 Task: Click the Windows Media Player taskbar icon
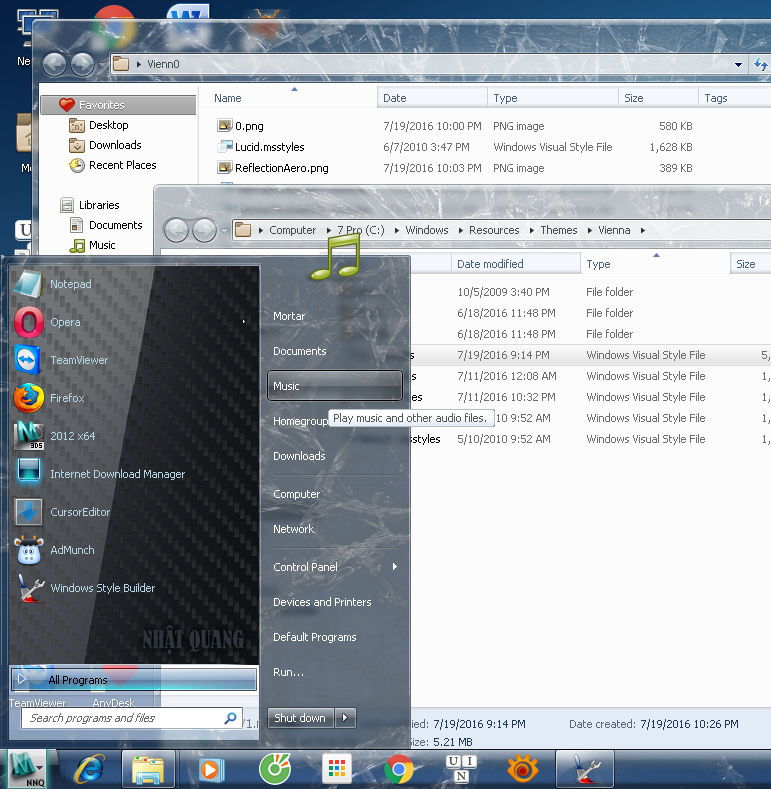[x=210, y=769]
